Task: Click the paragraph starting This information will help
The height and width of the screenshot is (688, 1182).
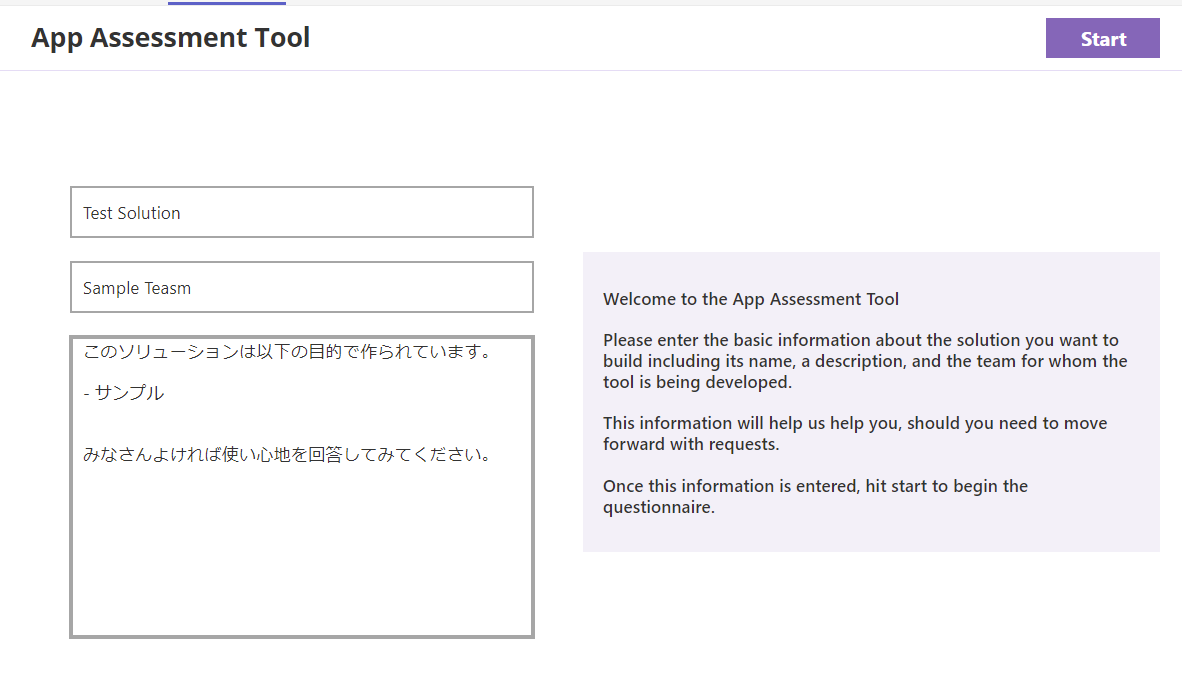Action: pos(855,433)
